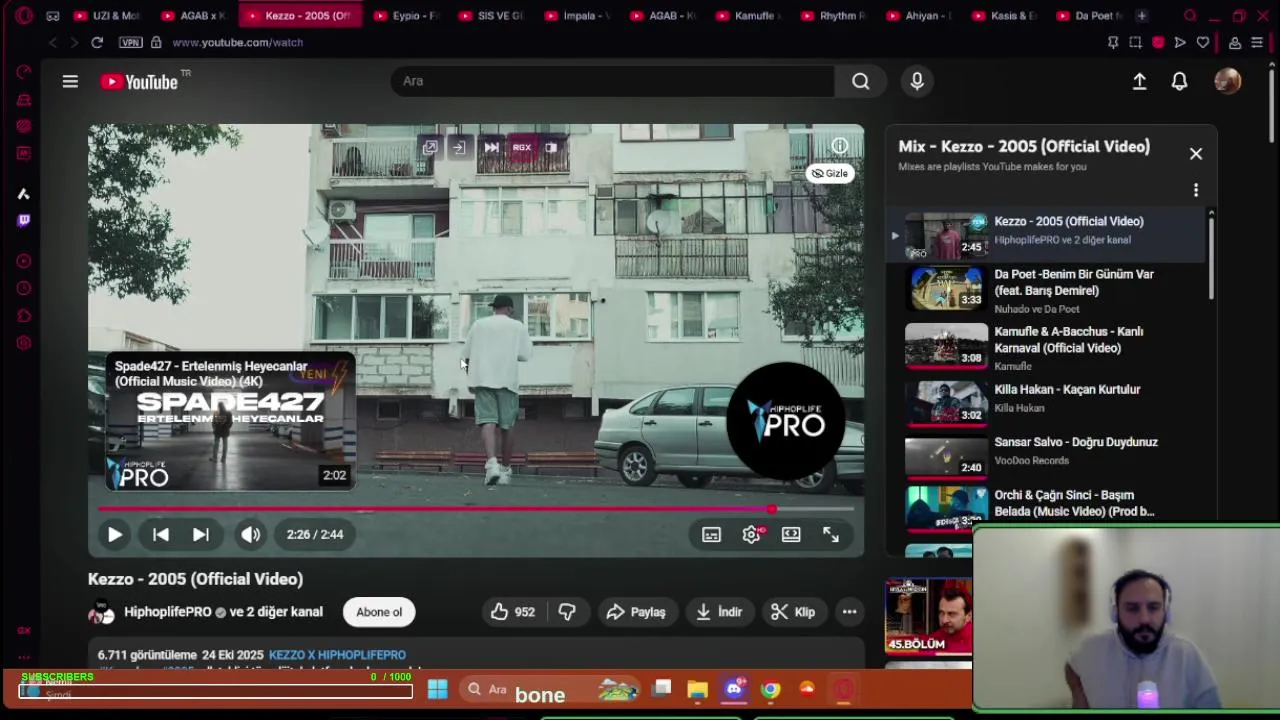Like the video with thumbs up
Viewport: 1280px width, 720px height.
click(512, 612)
